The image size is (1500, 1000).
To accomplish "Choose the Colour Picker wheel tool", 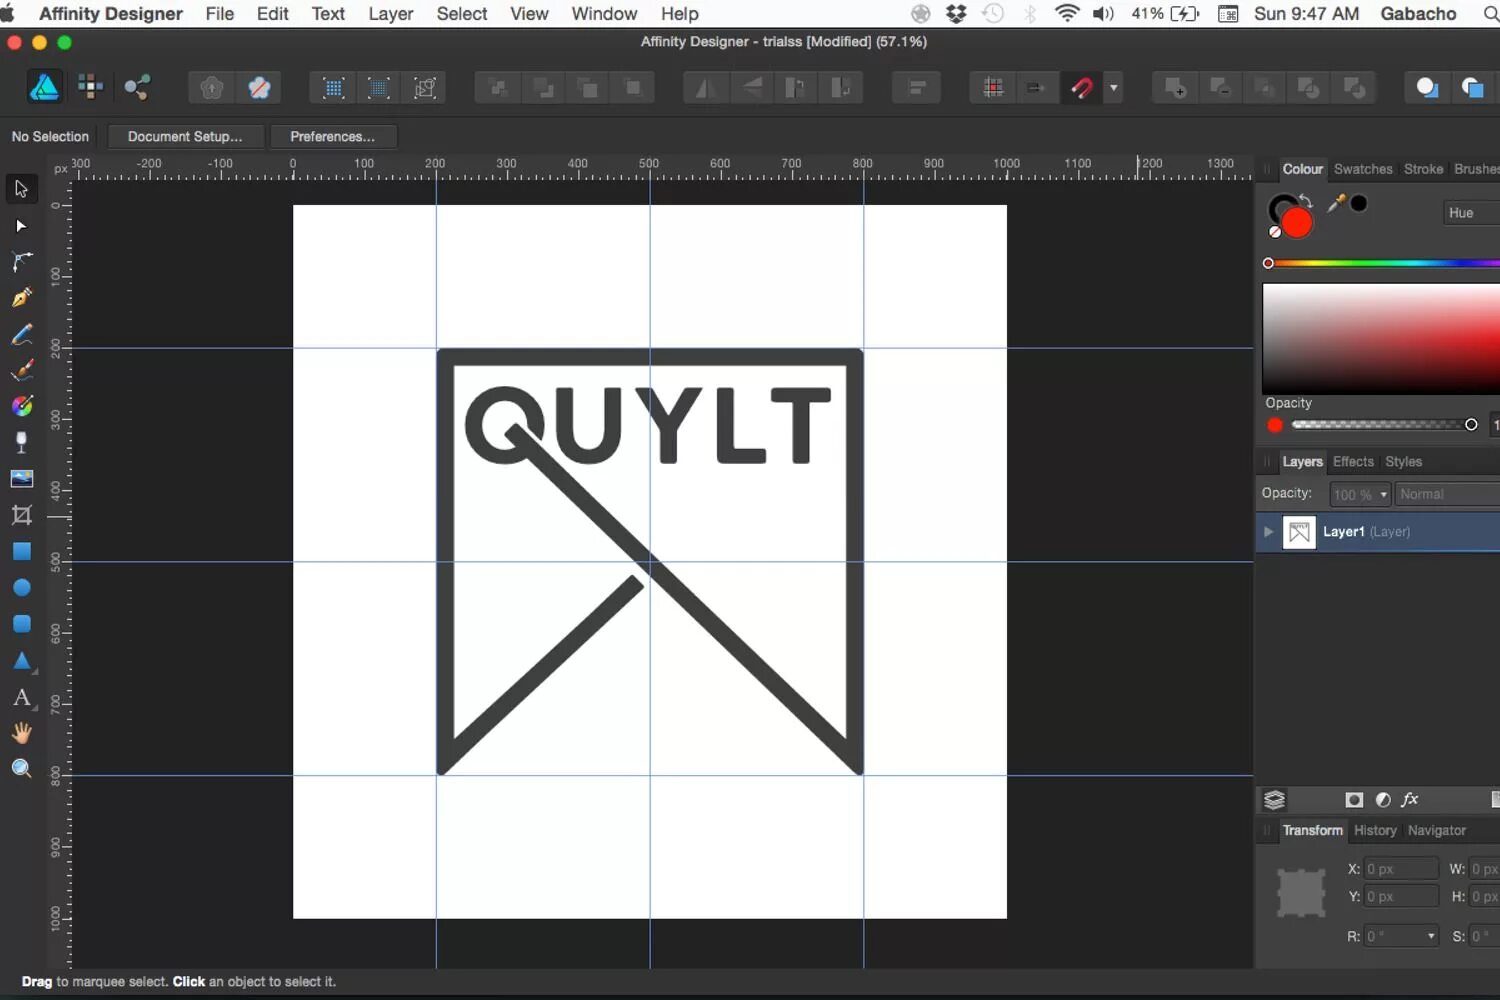I will [x=21, y=405].
